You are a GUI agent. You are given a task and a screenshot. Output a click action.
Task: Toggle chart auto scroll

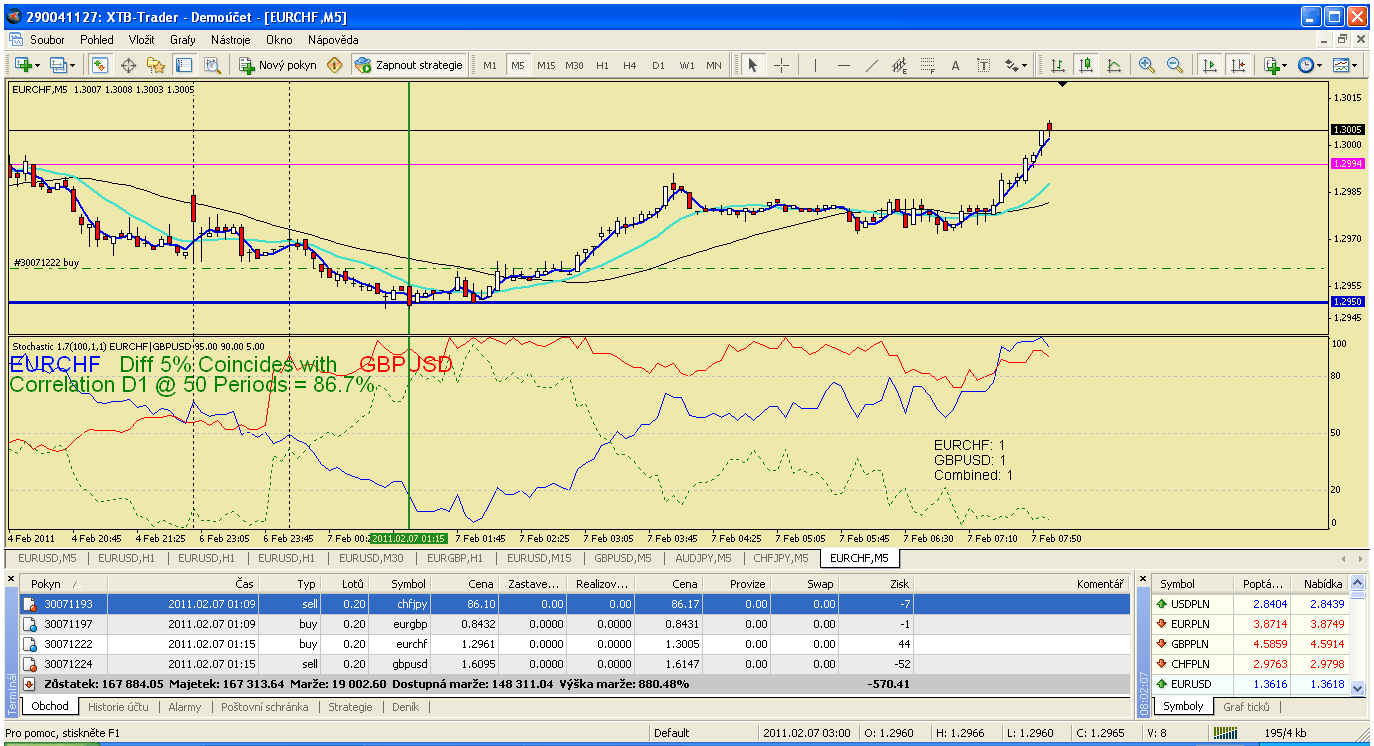tap(1210, 65)
